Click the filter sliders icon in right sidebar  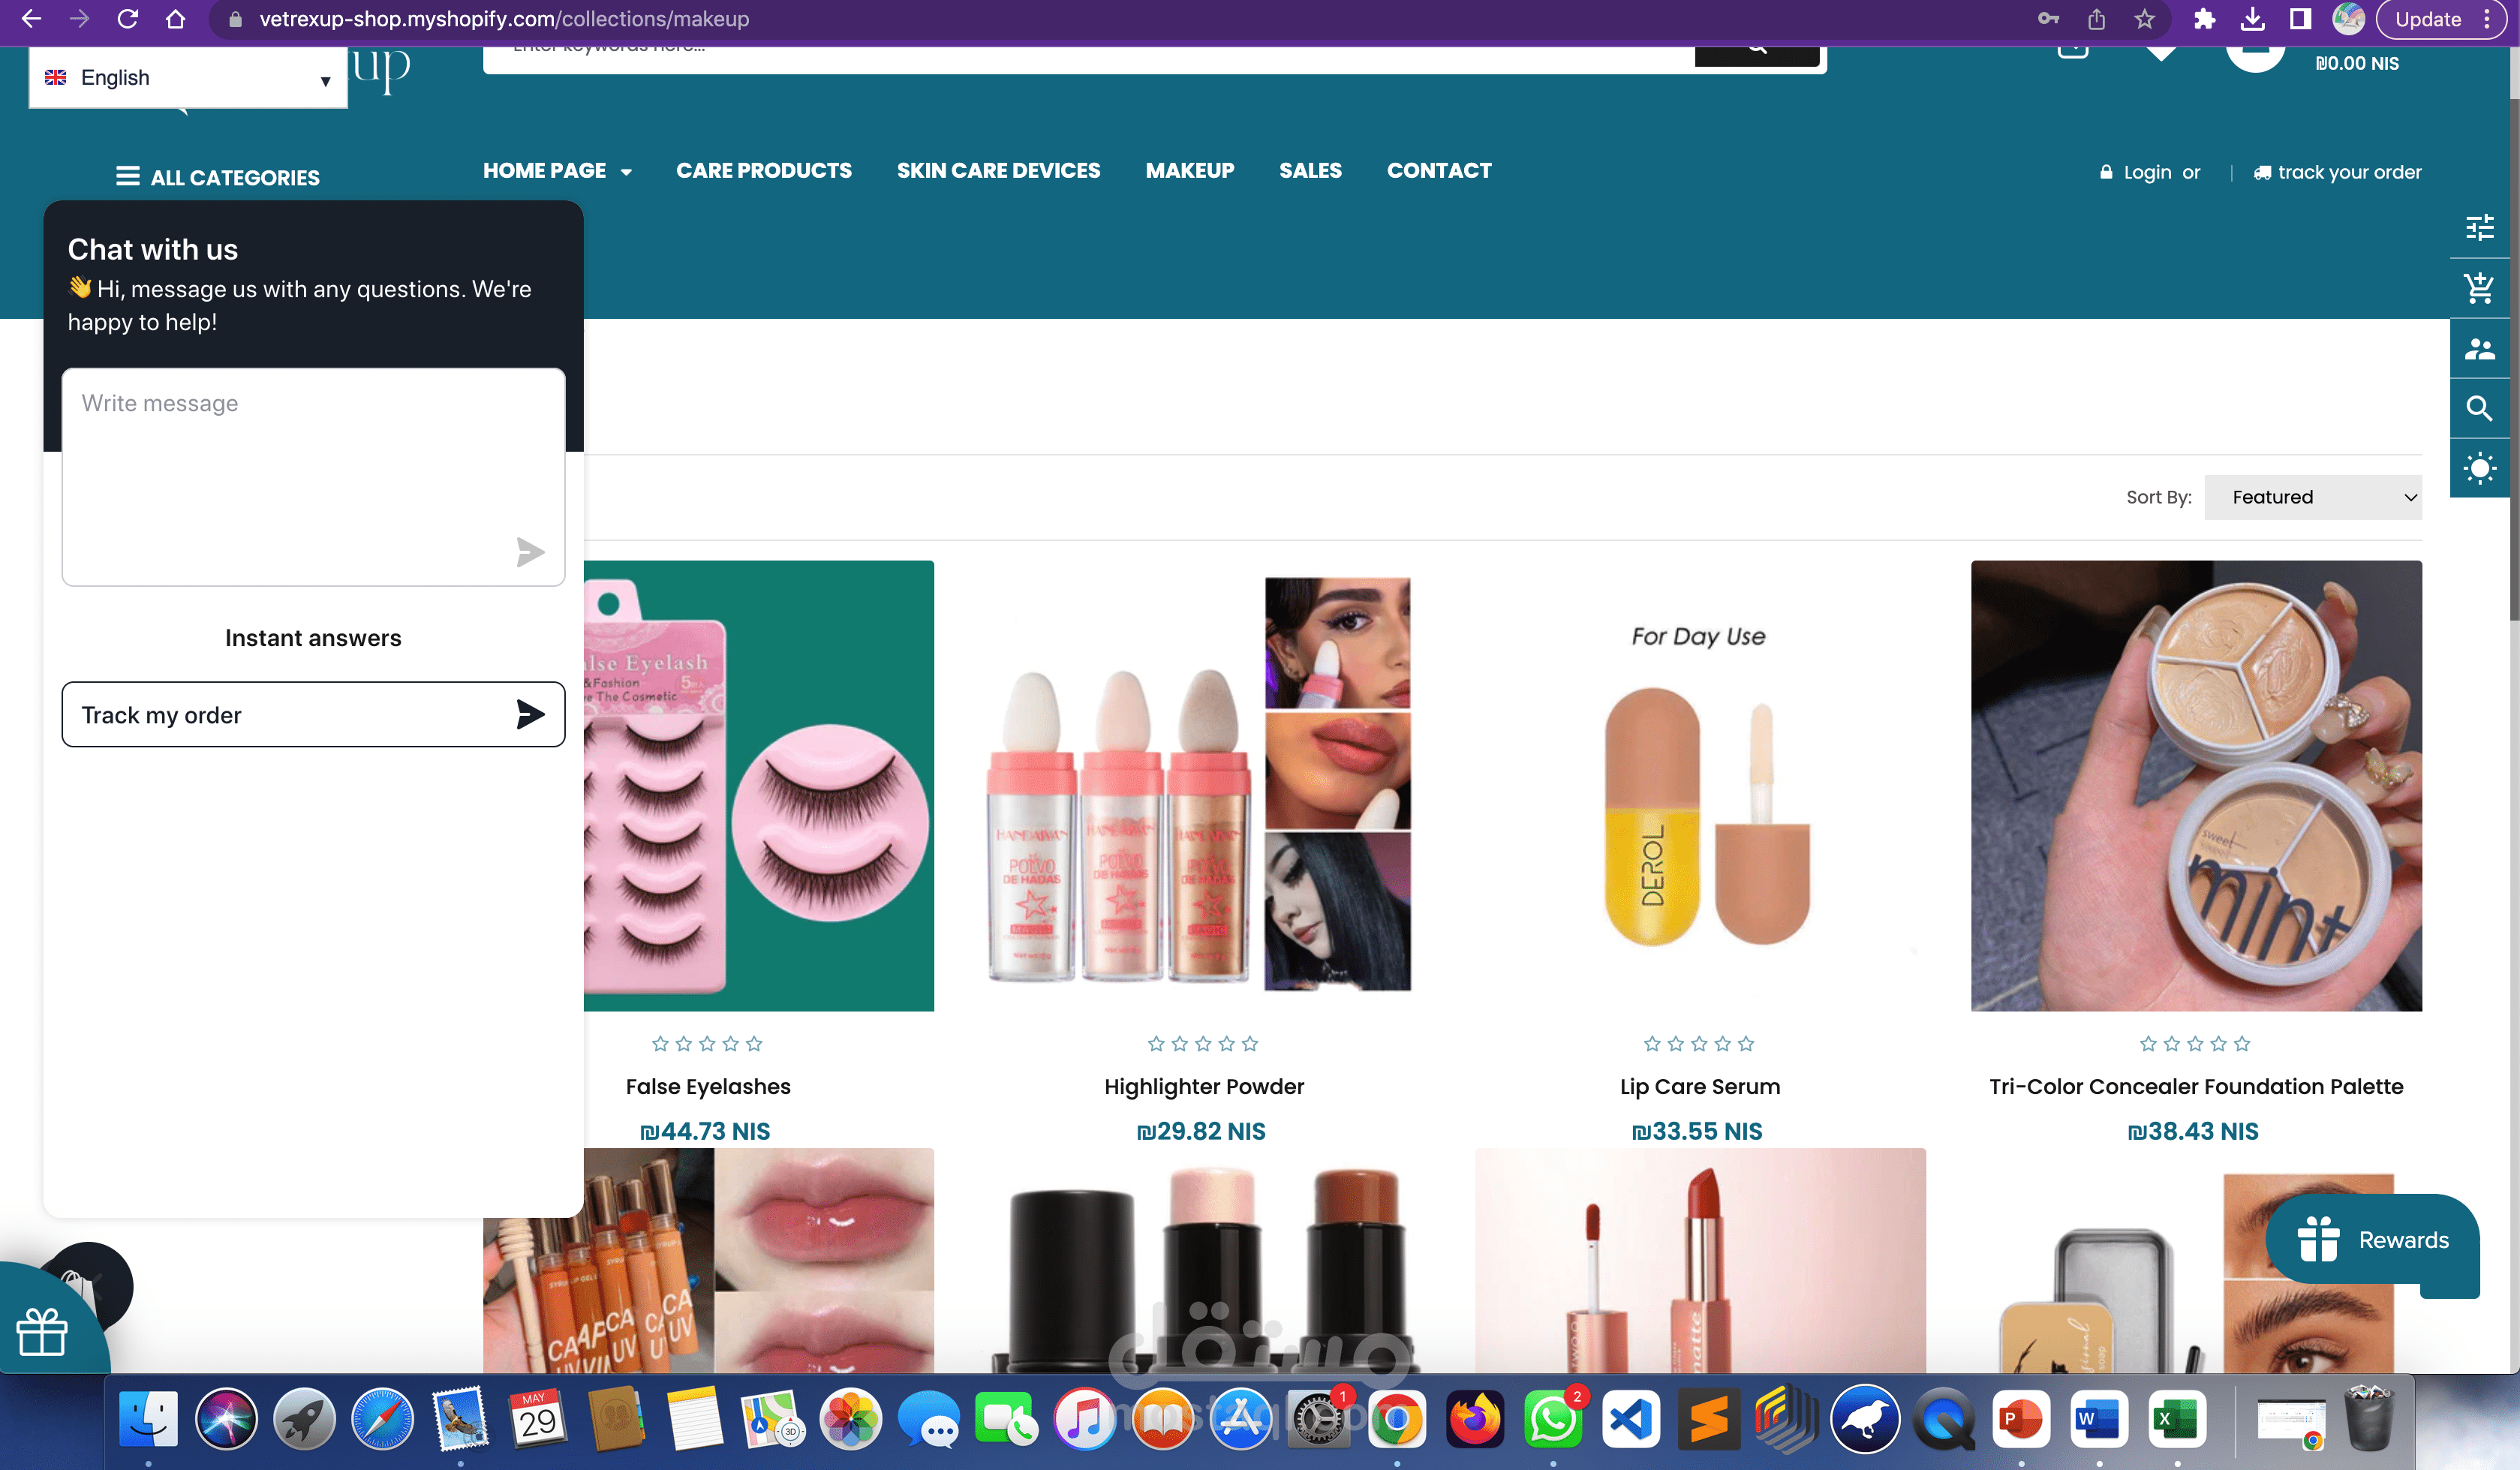pyautogui.click(x=2480, y=228)
